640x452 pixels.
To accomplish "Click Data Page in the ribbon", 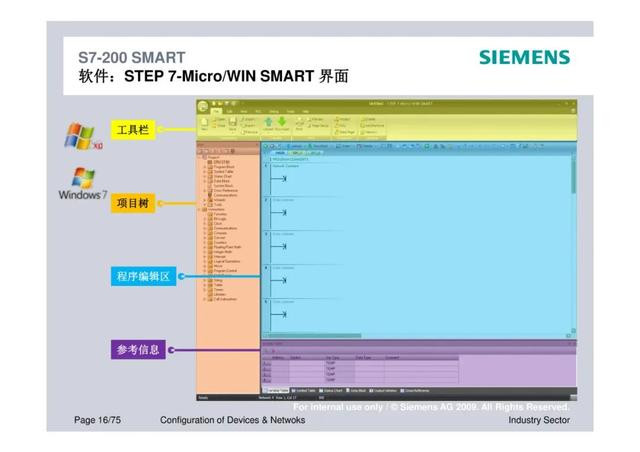I will (x=346, y=132).
